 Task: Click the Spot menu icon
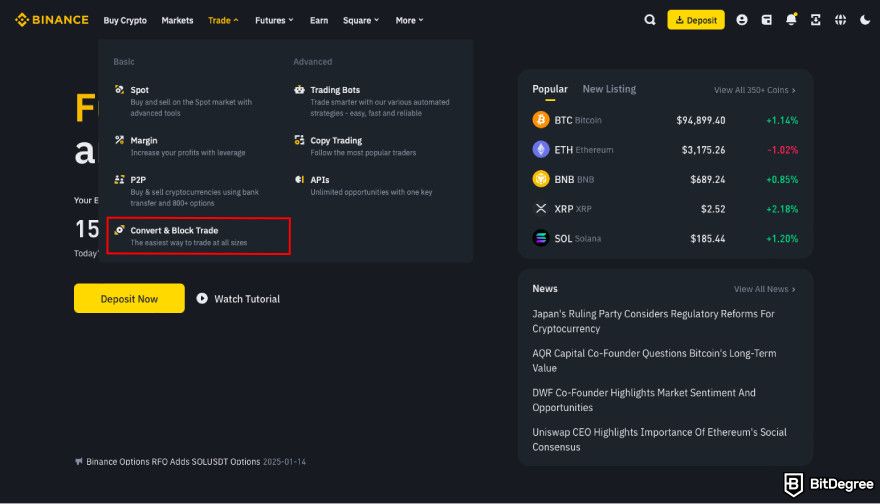(x=119, y=89)
